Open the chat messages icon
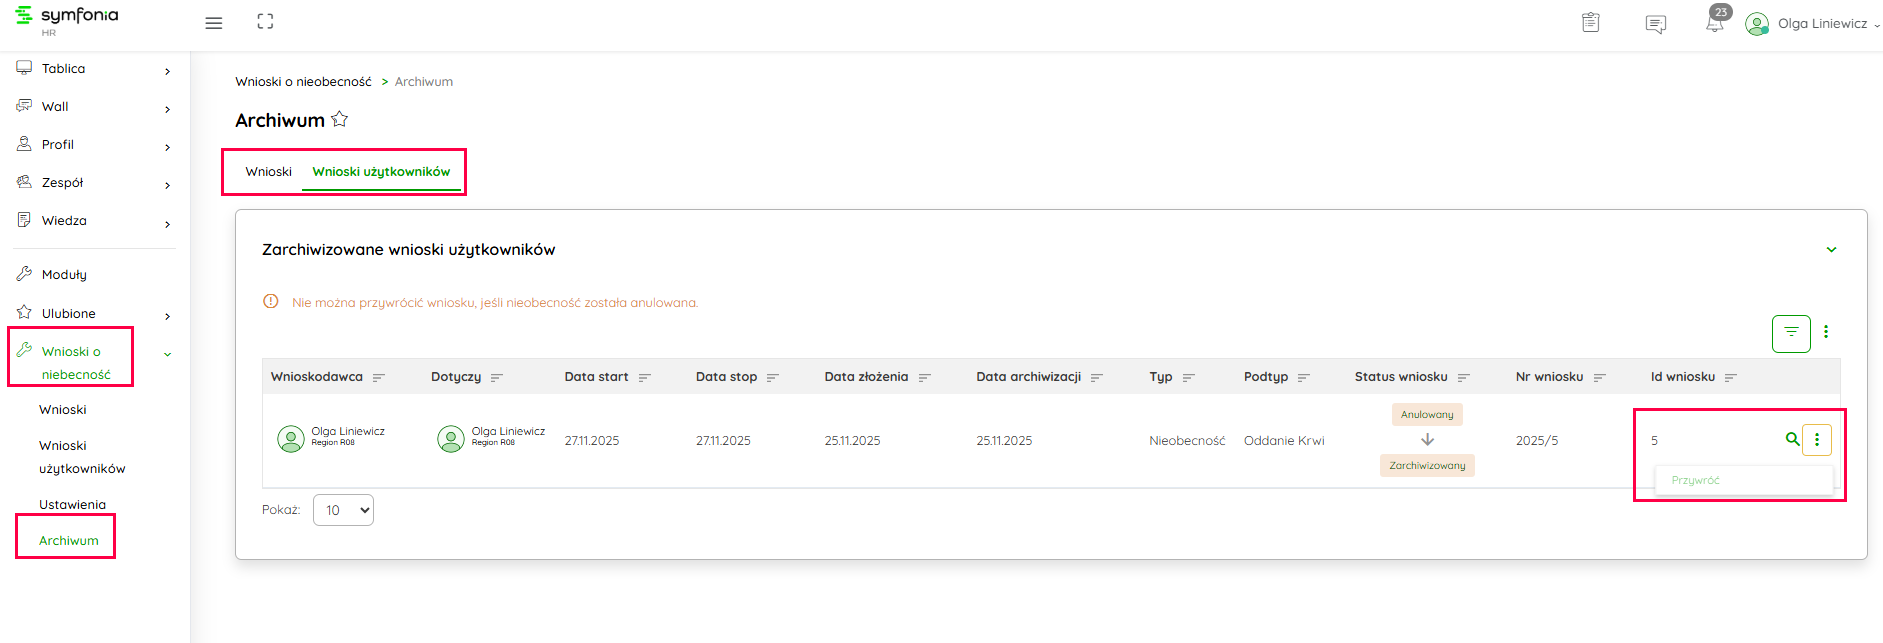The width and height of the screenshot is (1883, 643). (1655, 24)
